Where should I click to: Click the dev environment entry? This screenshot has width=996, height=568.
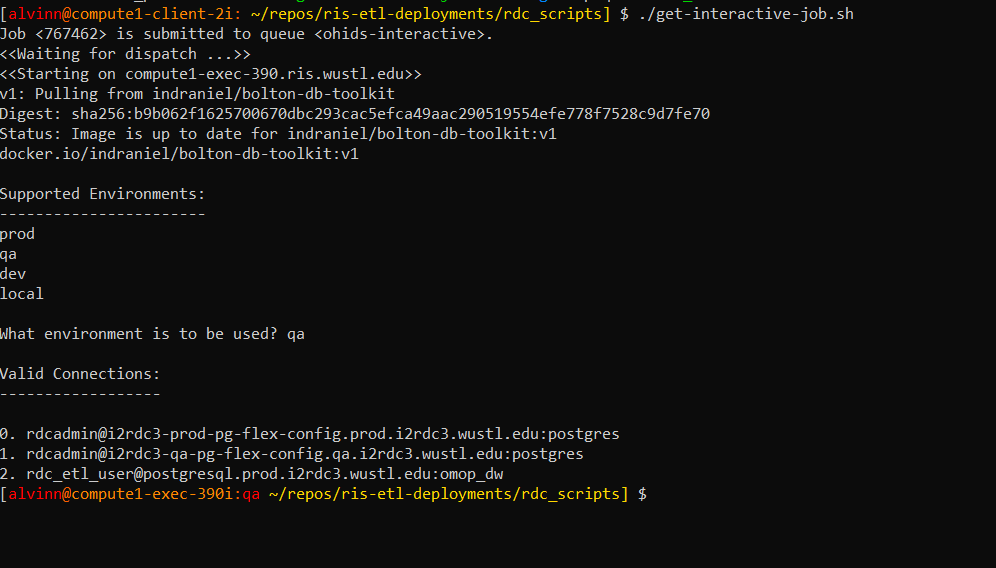point(13,274)
